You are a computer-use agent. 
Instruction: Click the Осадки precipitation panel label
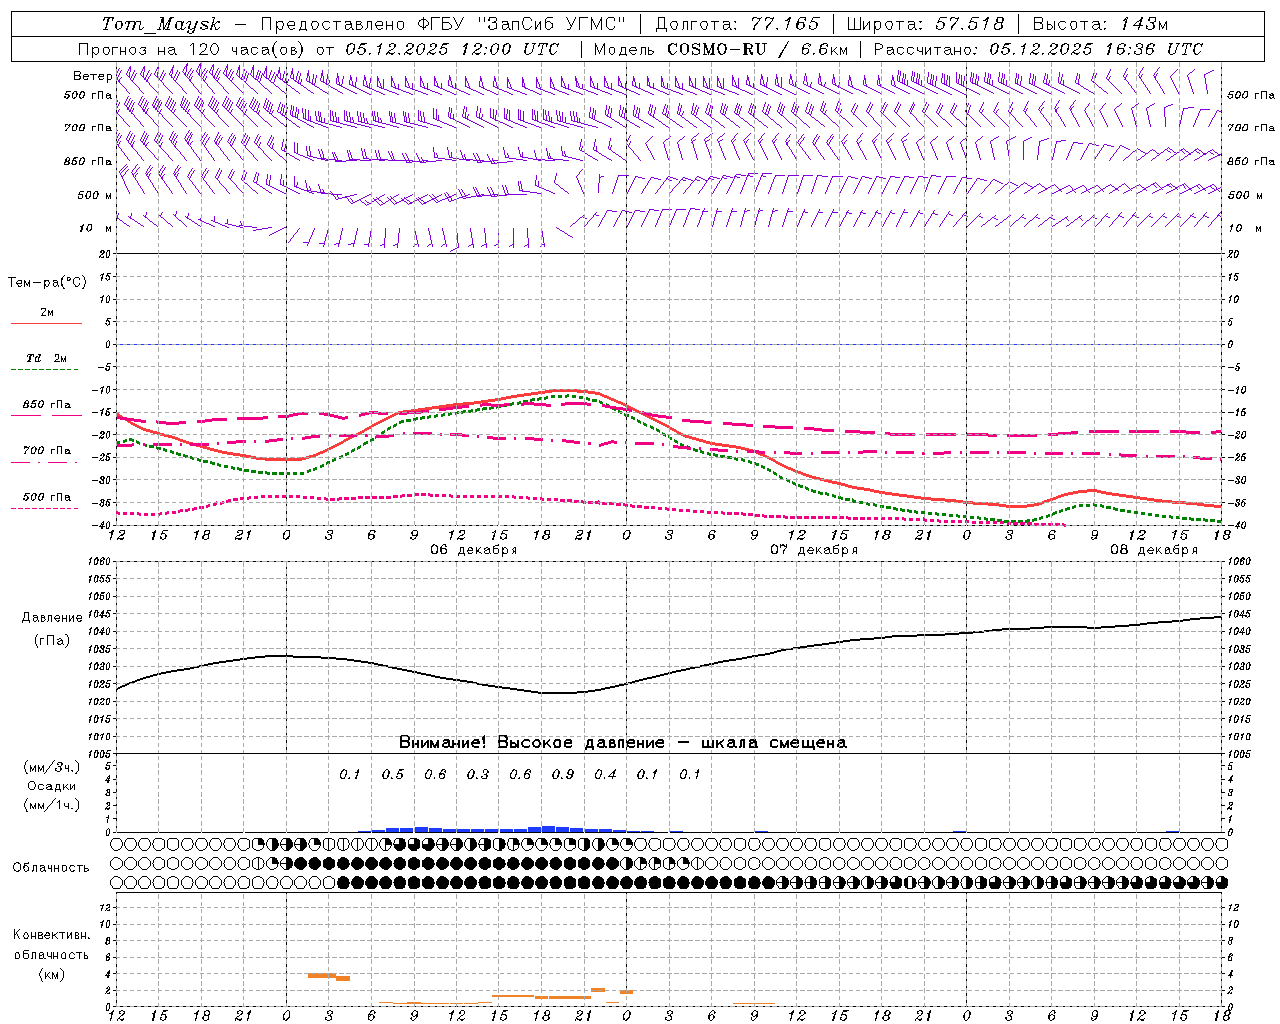click(52, 786)
